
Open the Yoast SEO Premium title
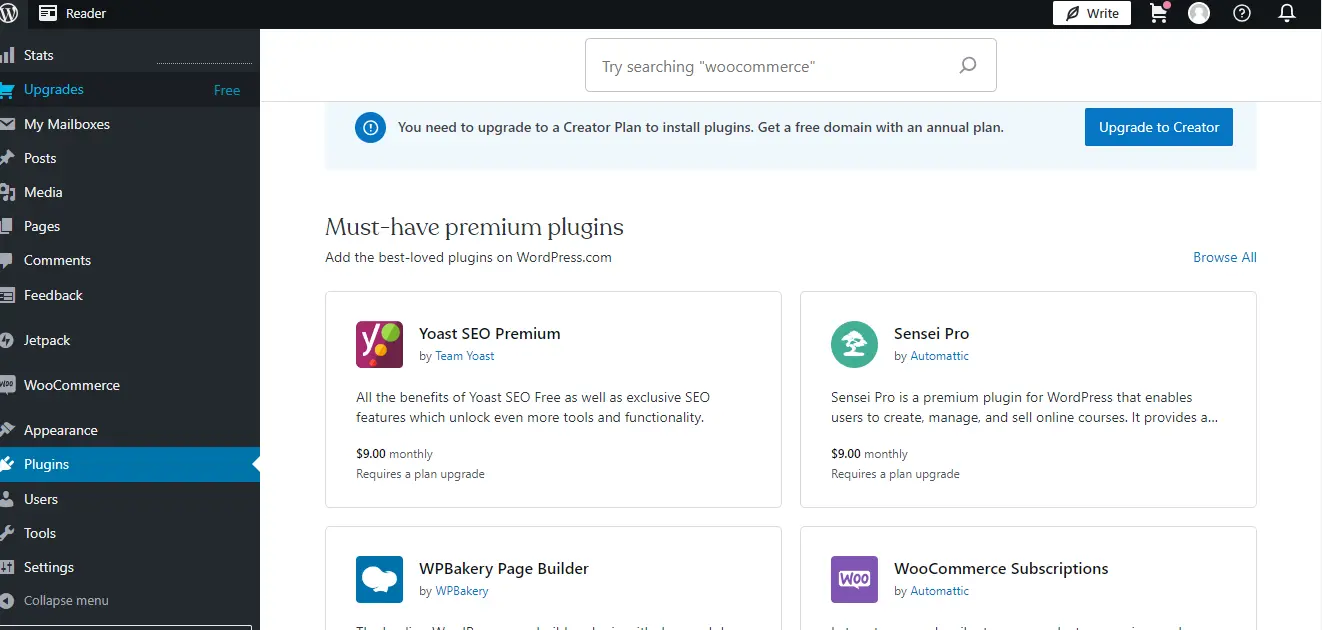point(490,334)
